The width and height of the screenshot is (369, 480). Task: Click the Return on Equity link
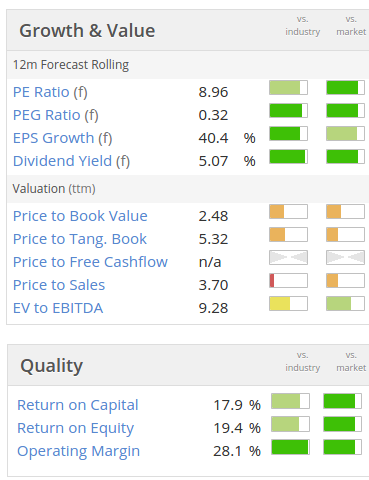point(75,428)
